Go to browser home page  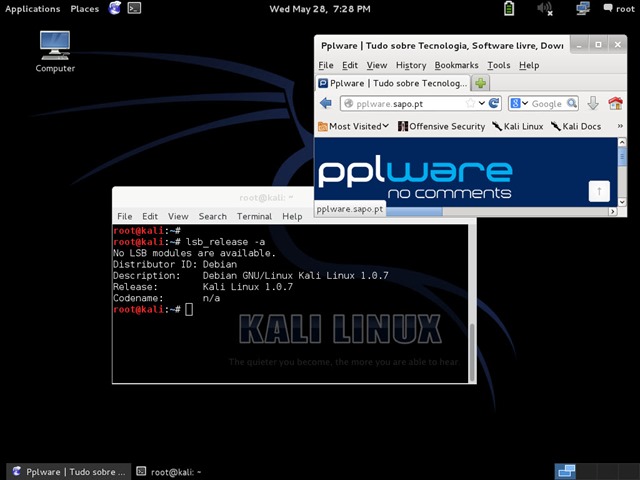615,103
